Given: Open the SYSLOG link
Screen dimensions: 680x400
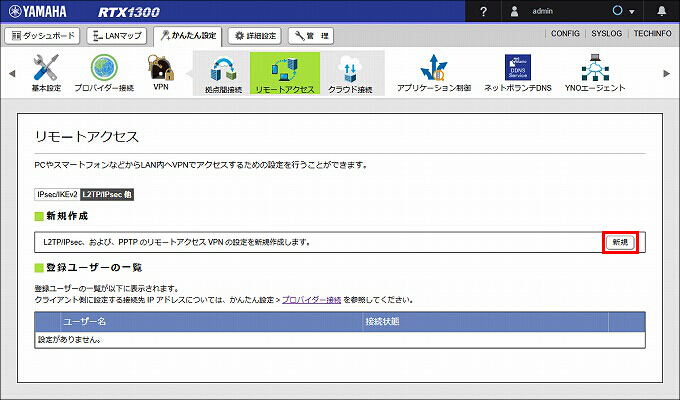Looking at the screenshot, I should [607, 33].
